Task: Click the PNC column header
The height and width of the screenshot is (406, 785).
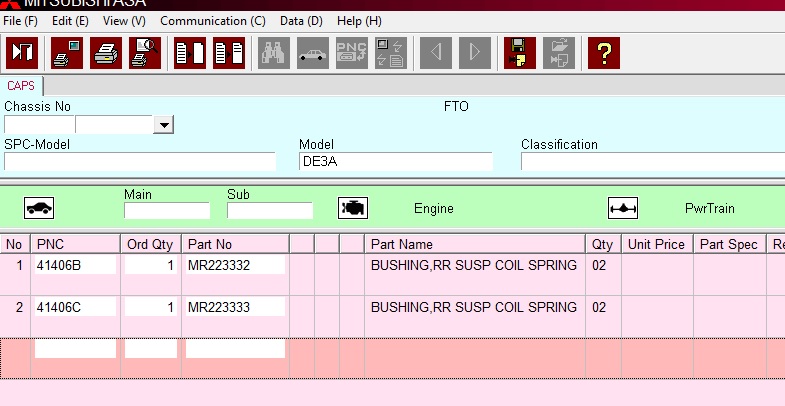Action: click(76, 244)
